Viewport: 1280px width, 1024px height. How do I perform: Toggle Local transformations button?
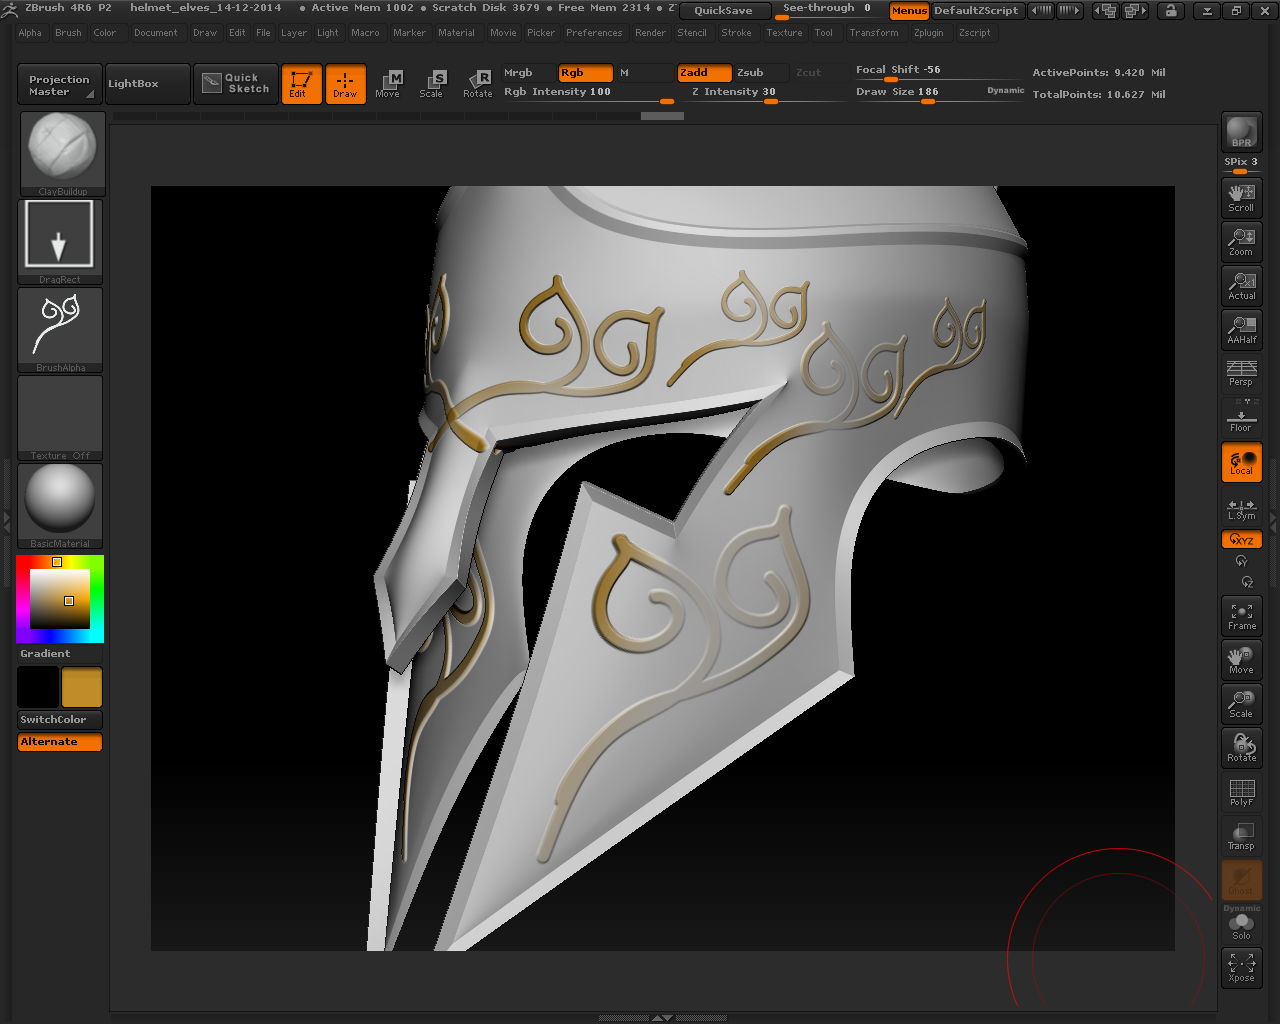[x=1241, y=462]
